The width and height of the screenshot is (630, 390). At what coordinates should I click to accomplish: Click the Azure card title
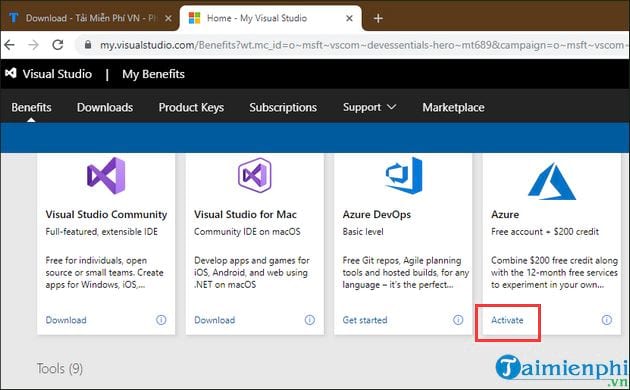(505, 214)
